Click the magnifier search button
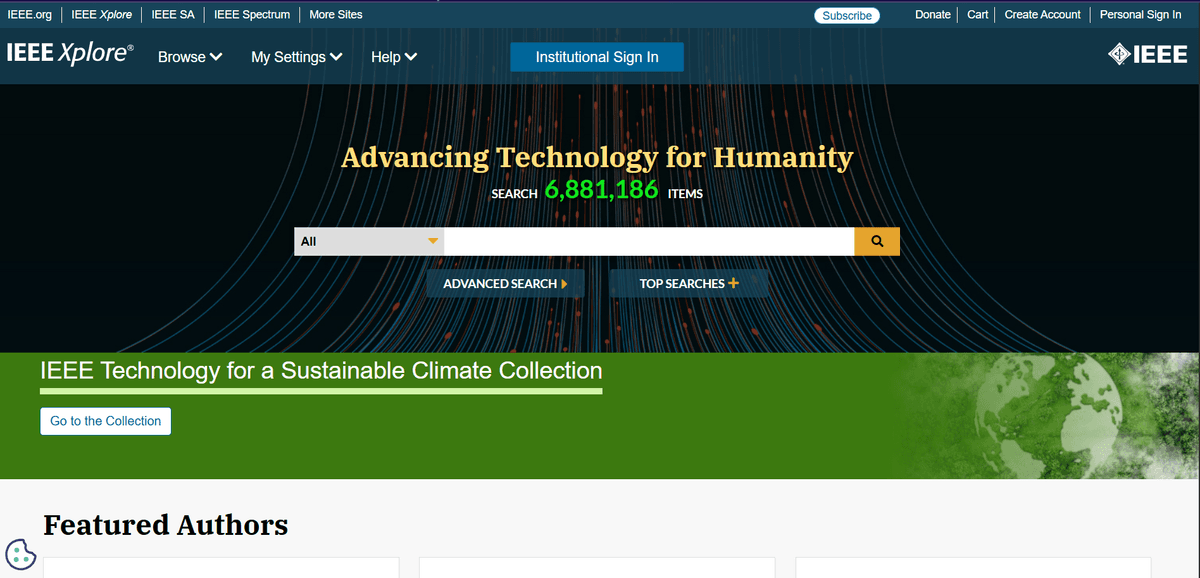 click(877, 241)
